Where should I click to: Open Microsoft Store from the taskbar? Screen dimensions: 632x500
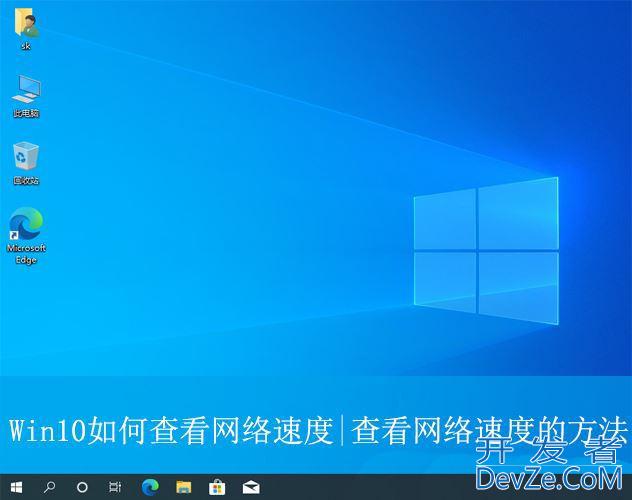coord(216,487)
